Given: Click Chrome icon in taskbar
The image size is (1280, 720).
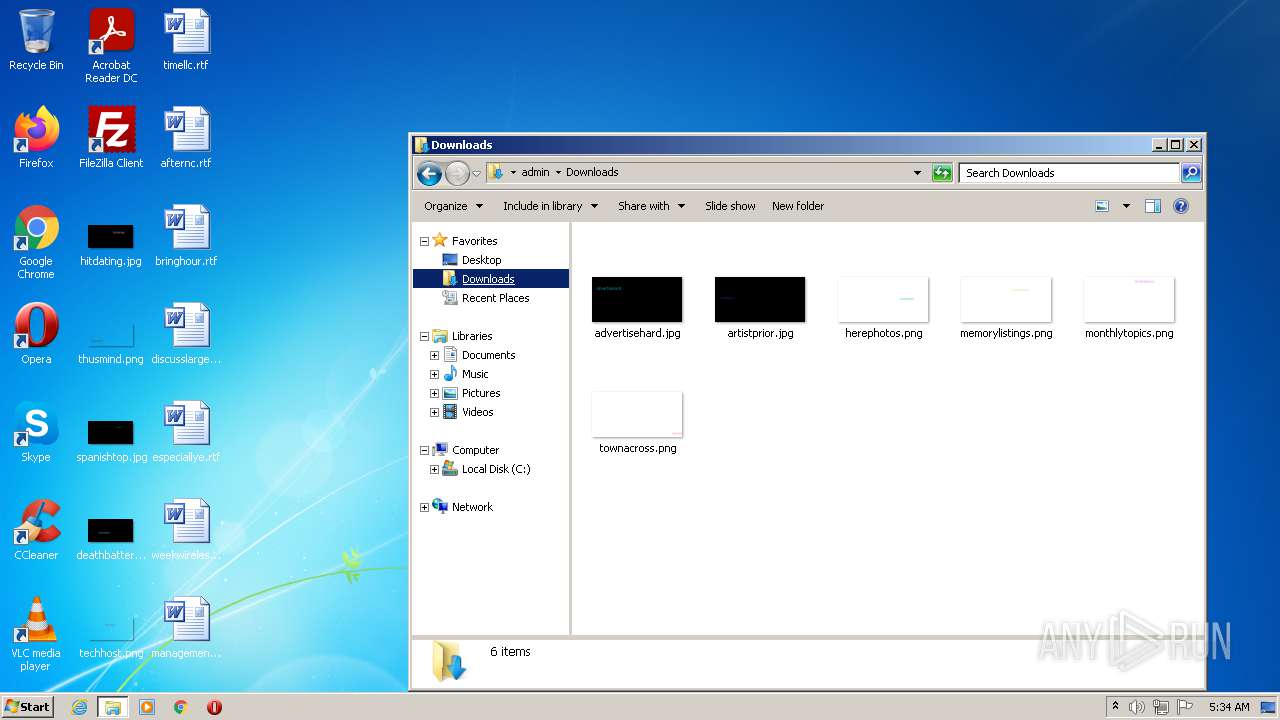Looking at the screenshot, I should [181, 707].
